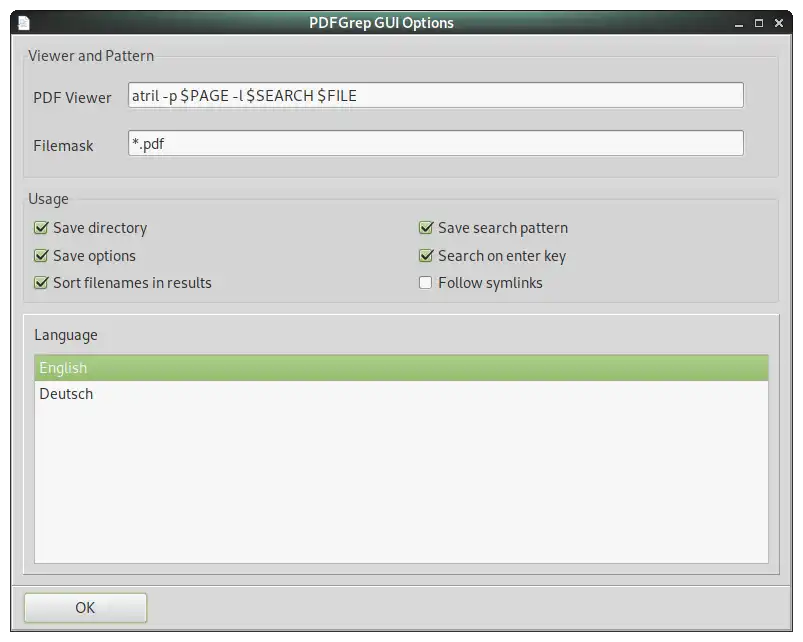This screenshot has height=642, width=803.
Task: Uncheck Save options
Action: coord(41,255)
